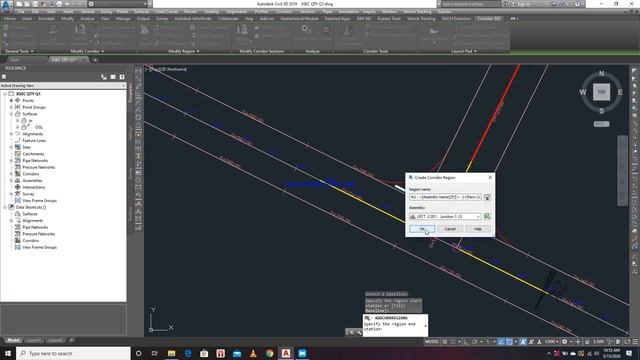The height and width of the screenshot is (360, 640).
Task: Expand the Point Groups tree node
Action: [x=11, y=107]
